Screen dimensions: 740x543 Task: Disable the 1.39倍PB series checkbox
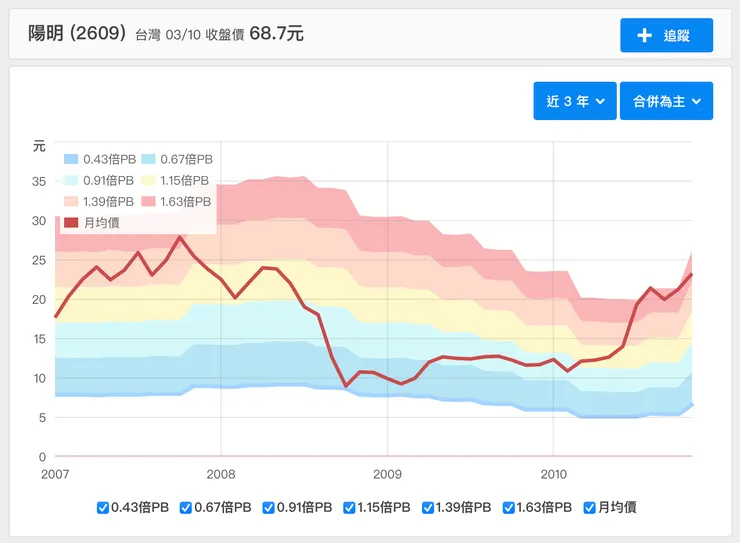point(428,508)
